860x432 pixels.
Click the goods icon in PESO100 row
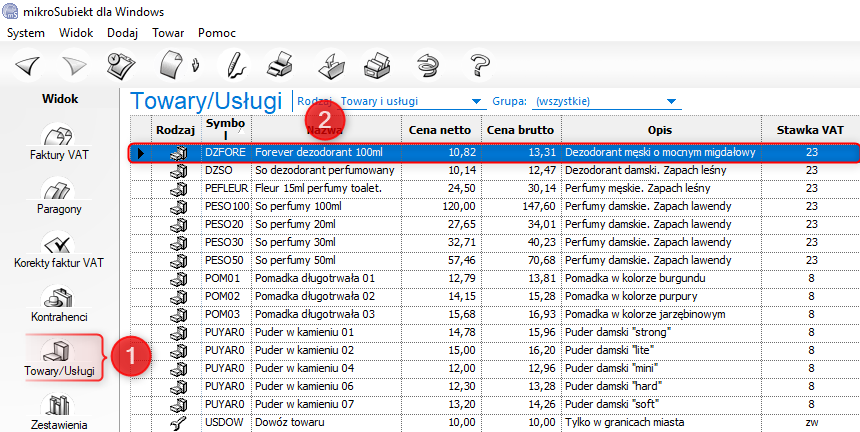tap(178, 207)
